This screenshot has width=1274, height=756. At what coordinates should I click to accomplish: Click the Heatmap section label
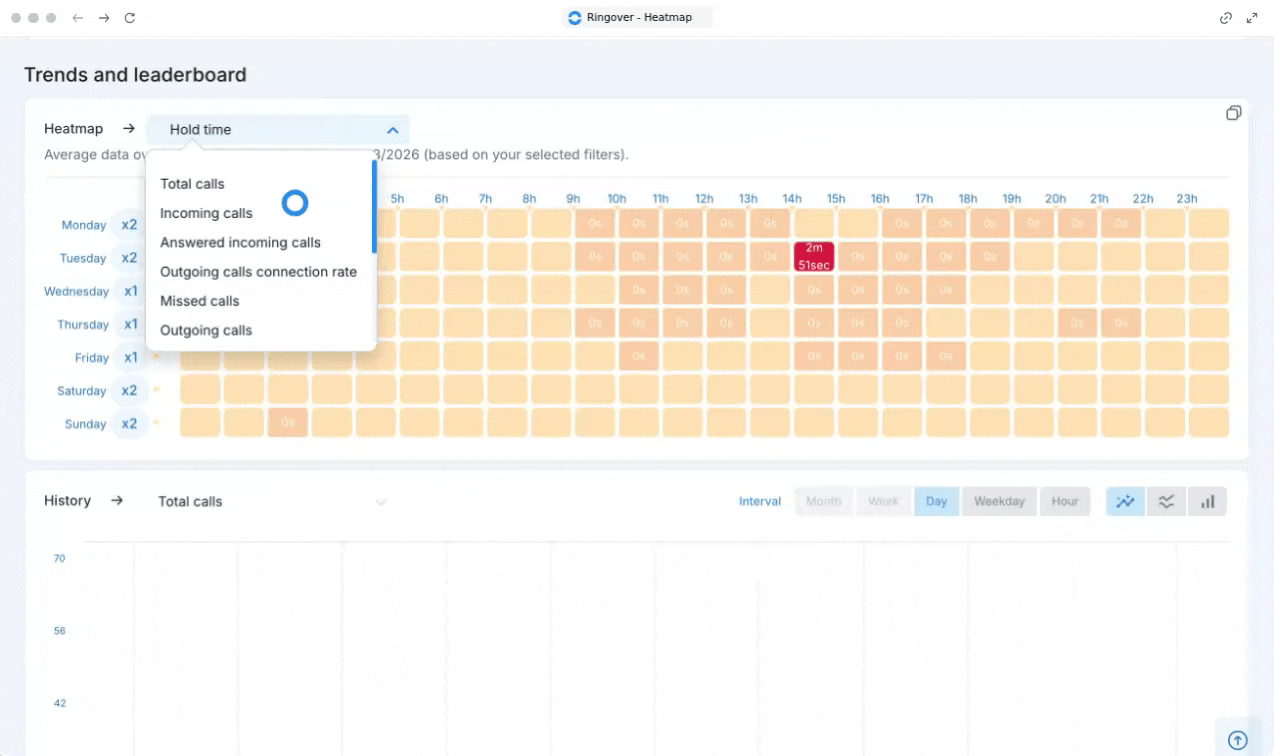73,129
